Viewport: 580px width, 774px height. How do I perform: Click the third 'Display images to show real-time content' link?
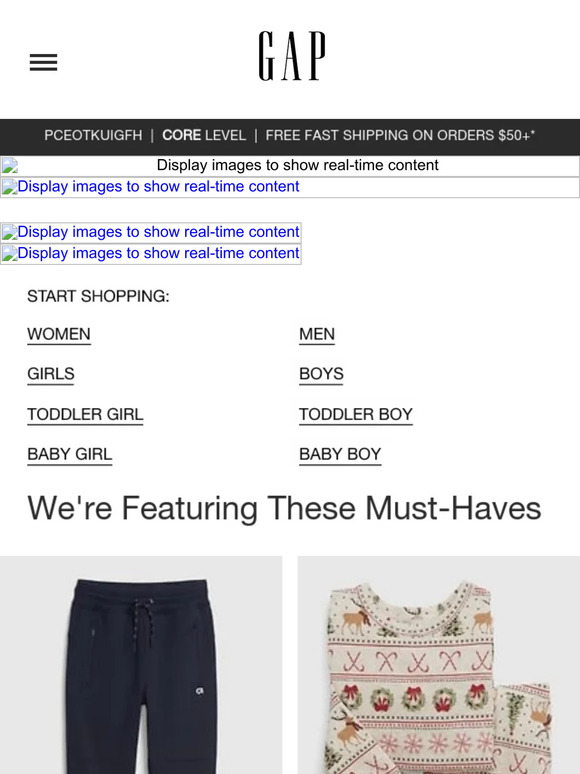point(151,232)
